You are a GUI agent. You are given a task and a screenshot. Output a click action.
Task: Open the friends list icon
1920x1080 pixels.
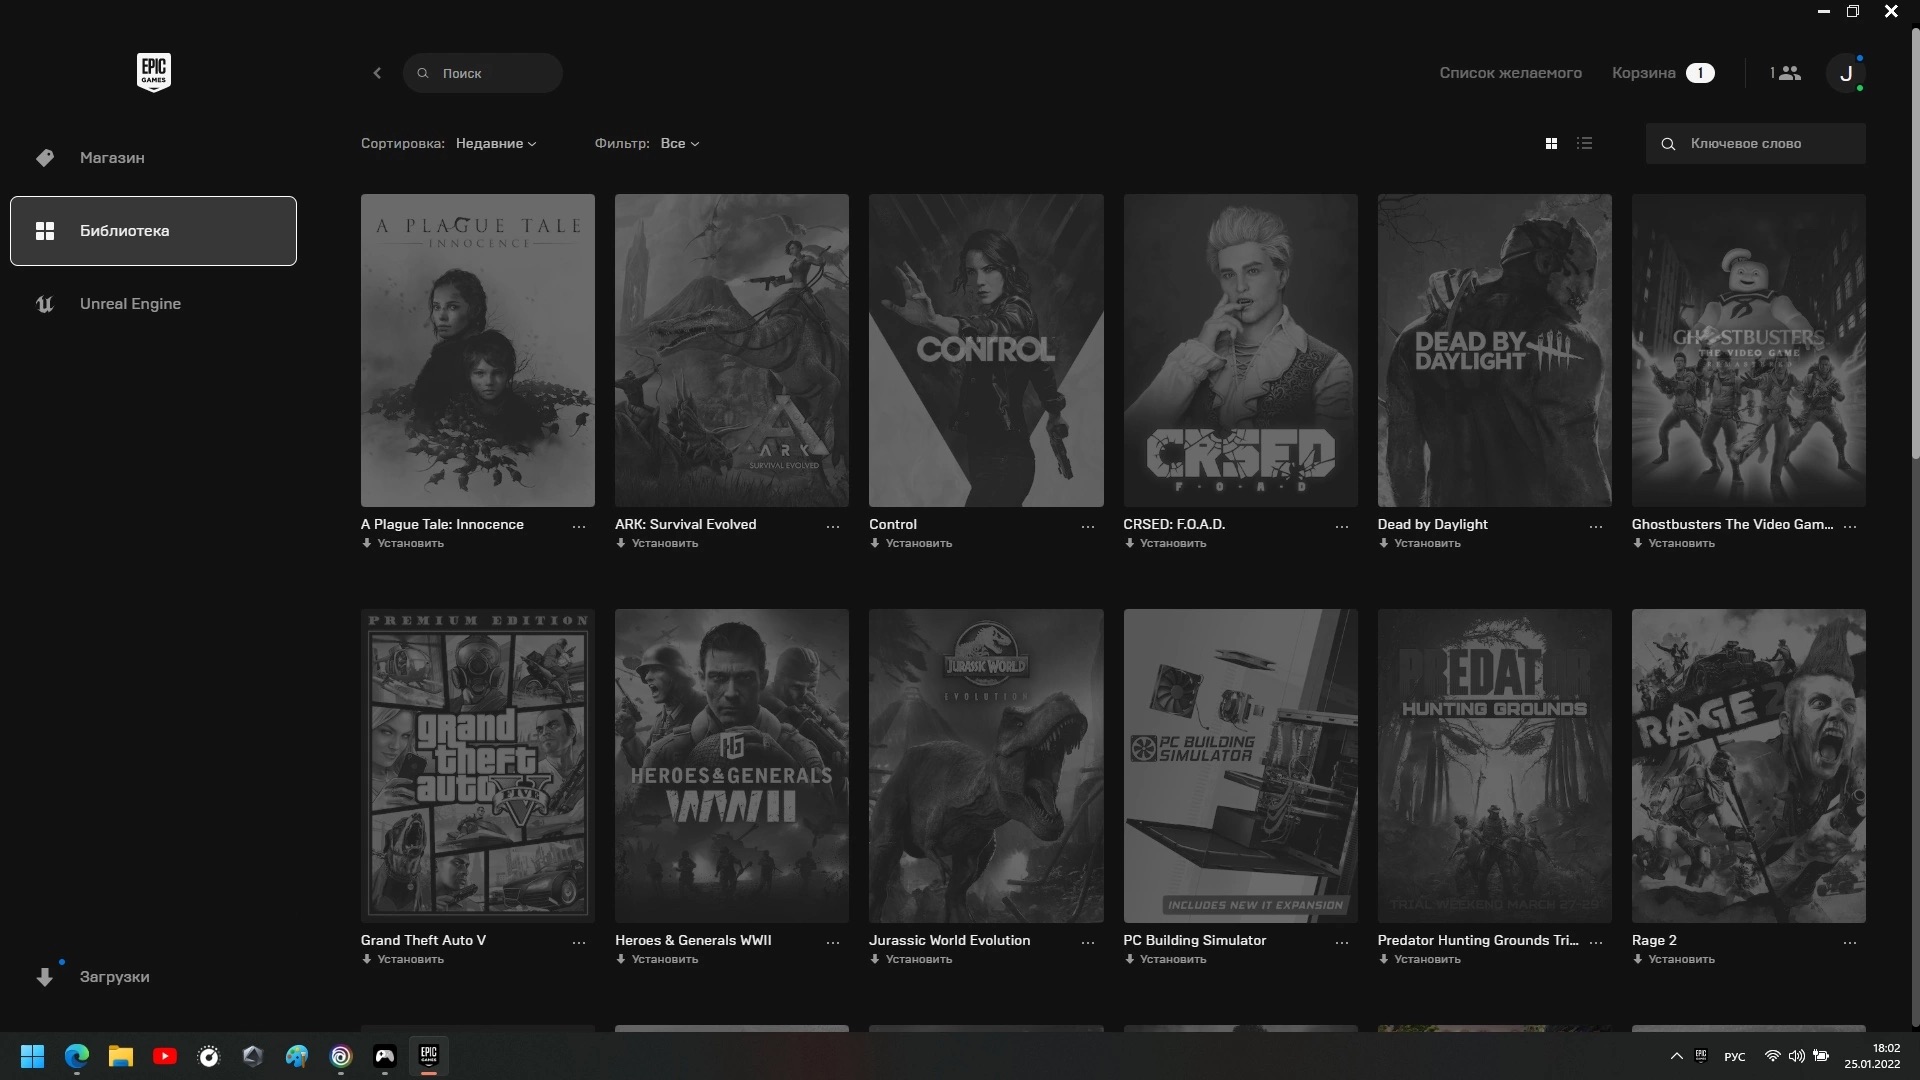tap(1789, 73)
